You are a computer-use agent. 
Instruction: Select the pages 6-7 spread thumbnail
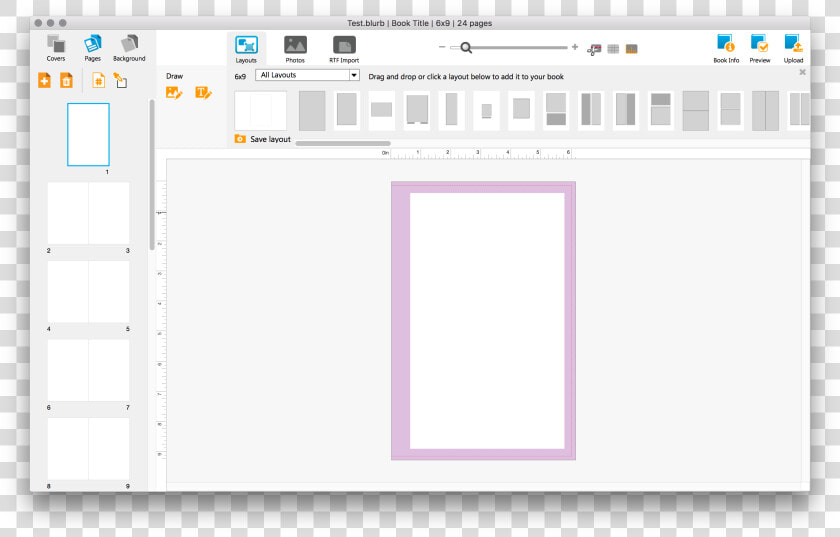pyautogui.click(x=88, y=370)
